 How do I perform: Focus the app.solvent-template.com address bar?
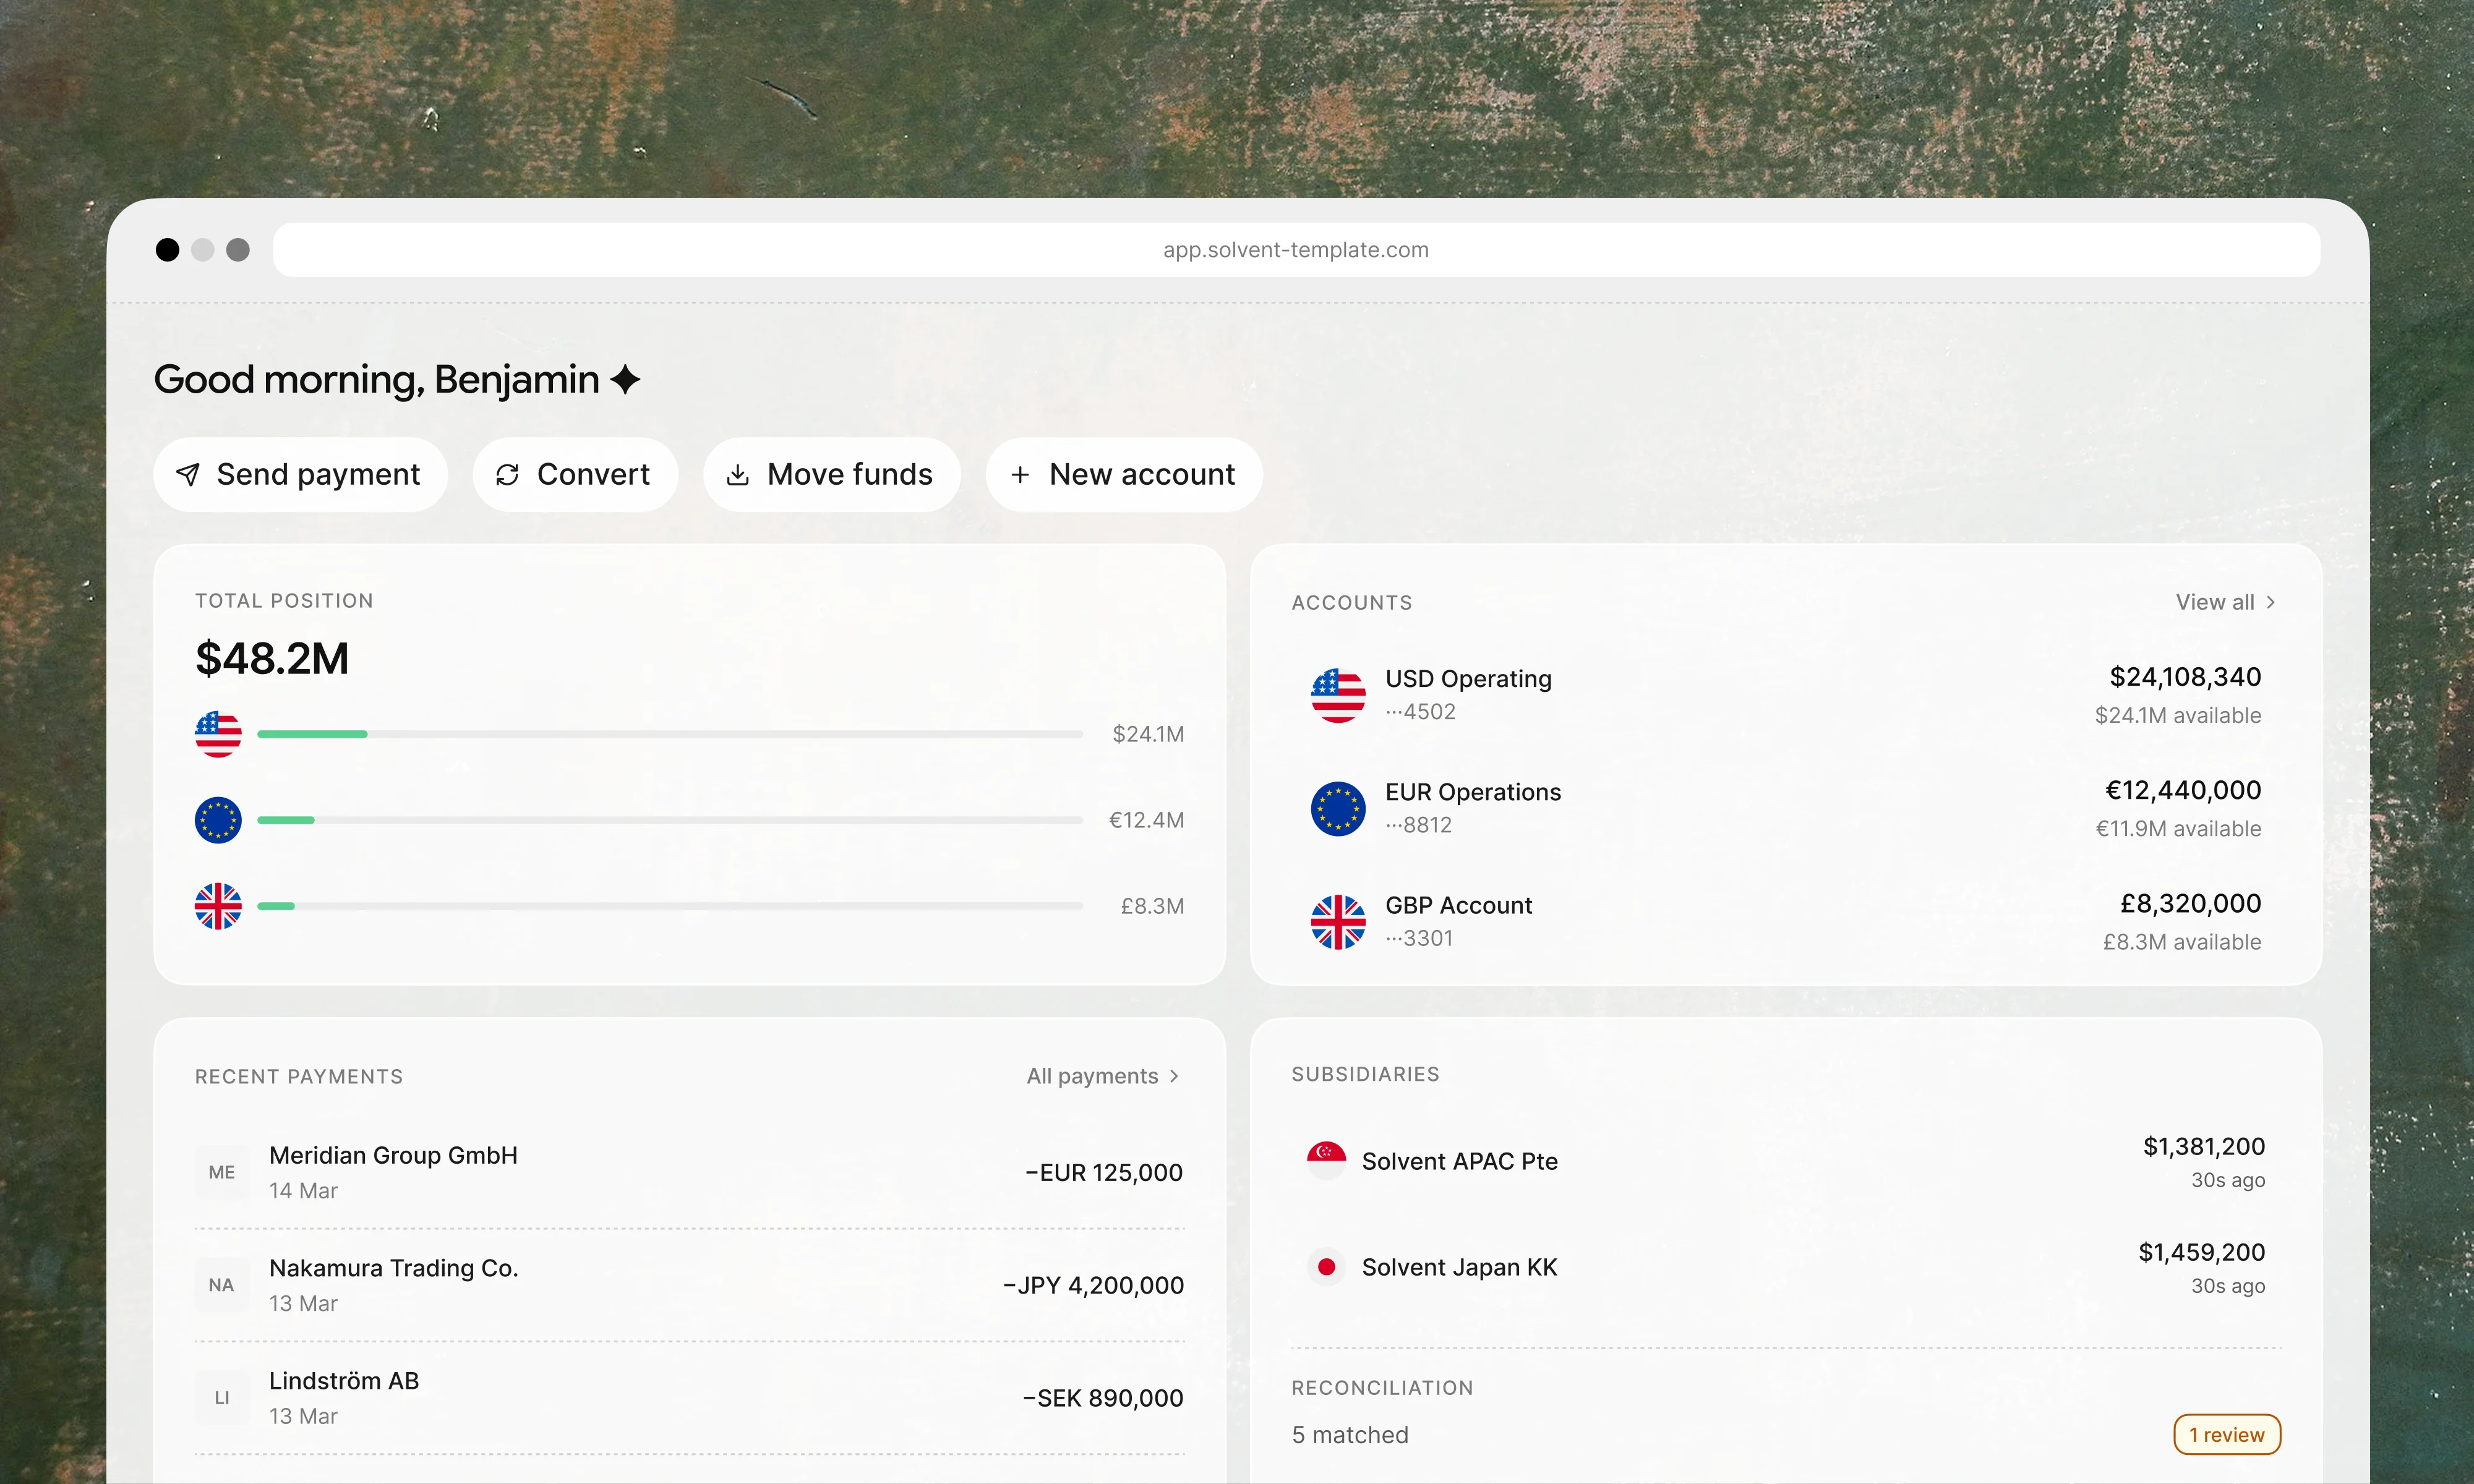click(x=1296, y=250)
